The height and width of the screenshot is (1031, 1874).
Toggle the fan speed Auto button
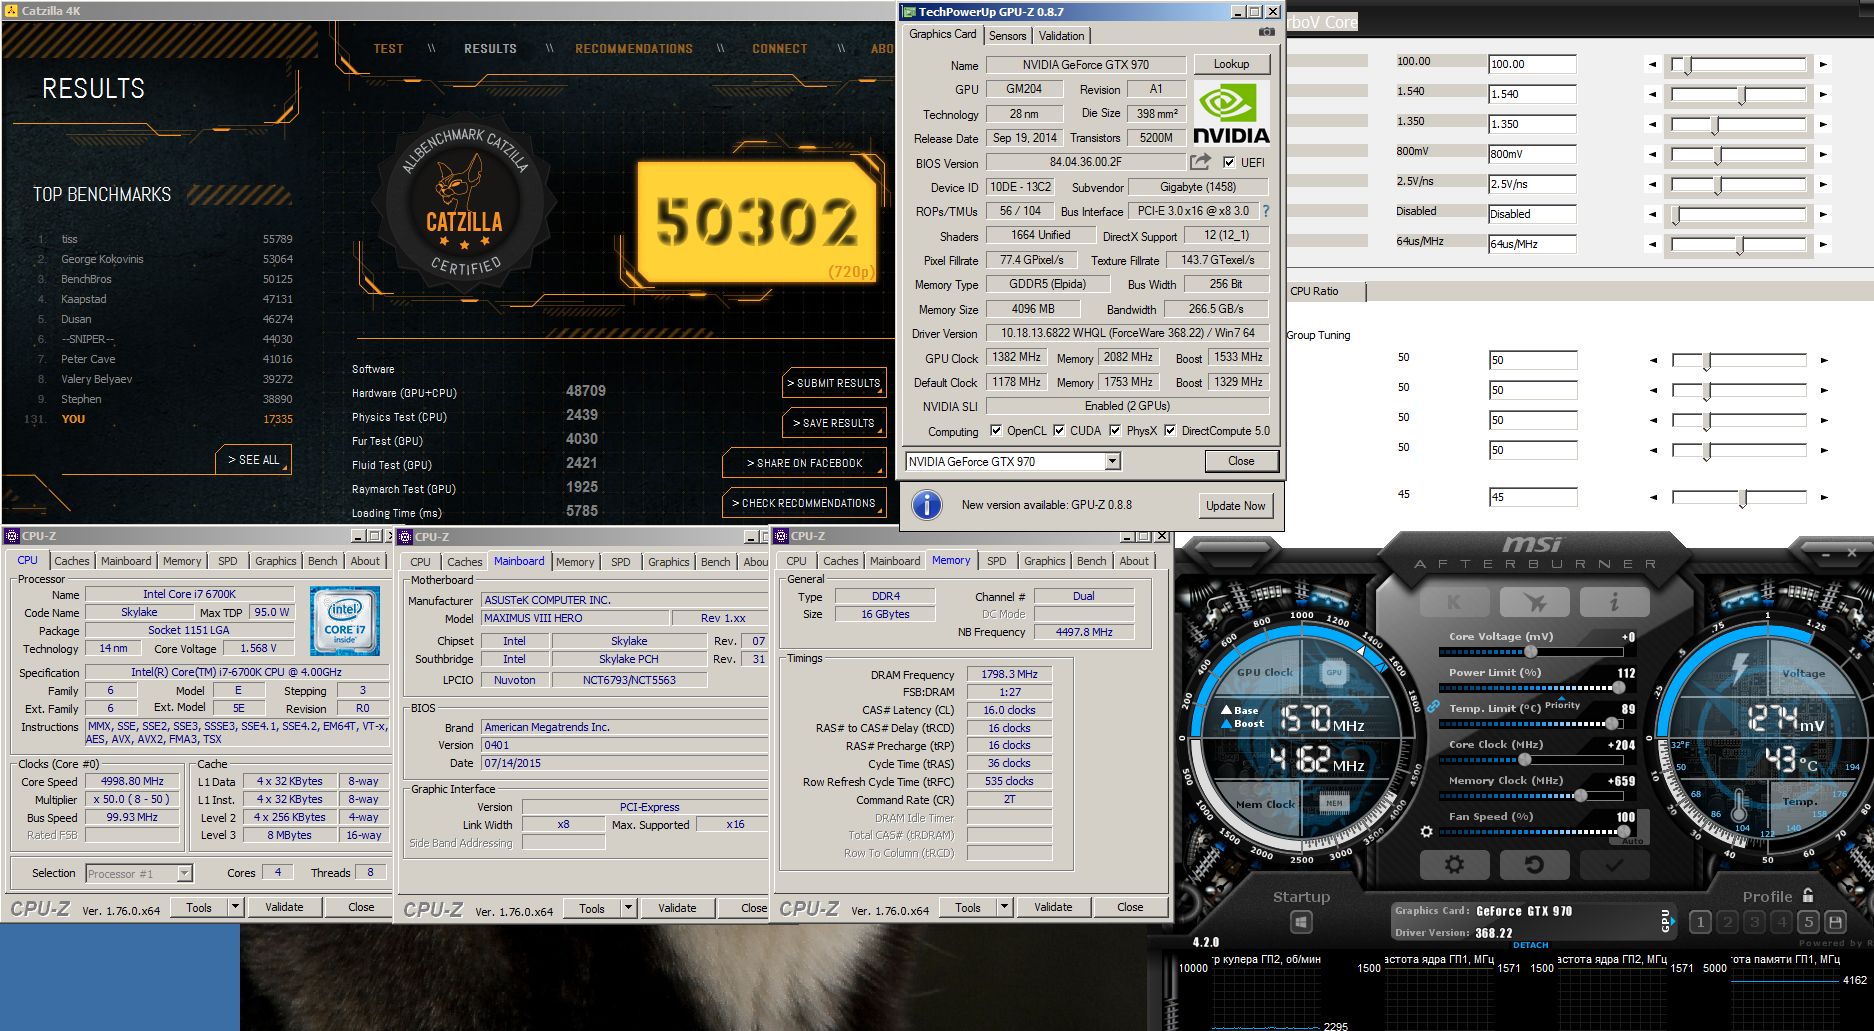[x=1632, y=841]
